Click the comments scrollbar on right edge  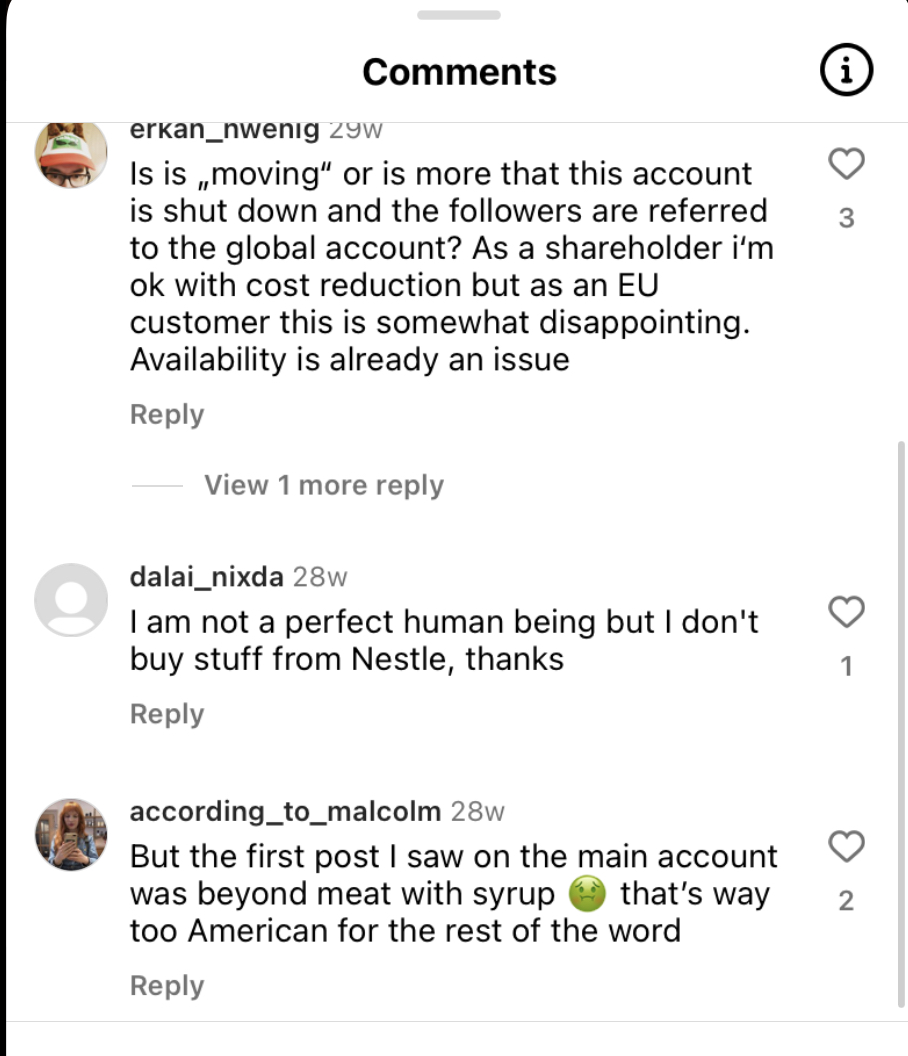point(901,720)
